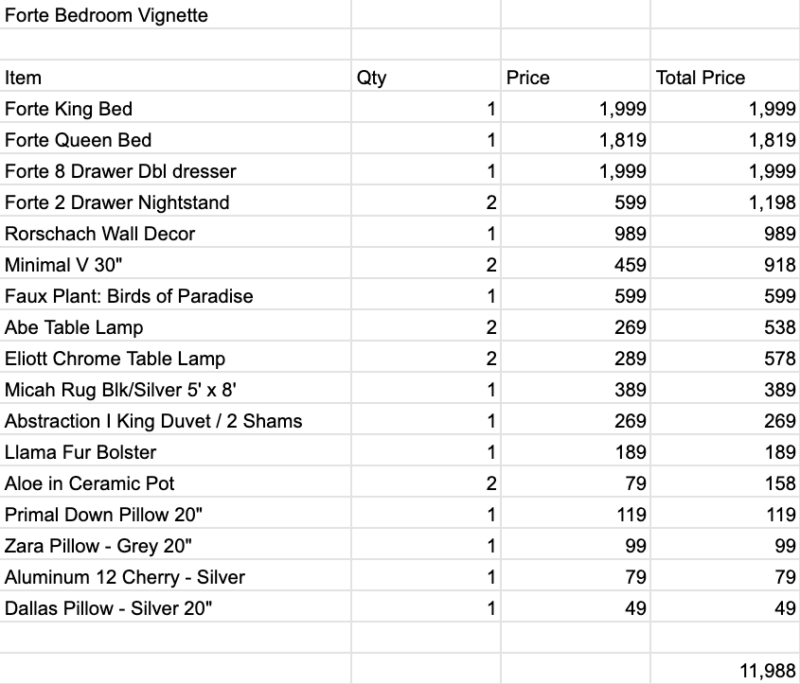Select the Forte King Bed cell
Viewport: 800px width, 684px height.
(x=175, y=108)
